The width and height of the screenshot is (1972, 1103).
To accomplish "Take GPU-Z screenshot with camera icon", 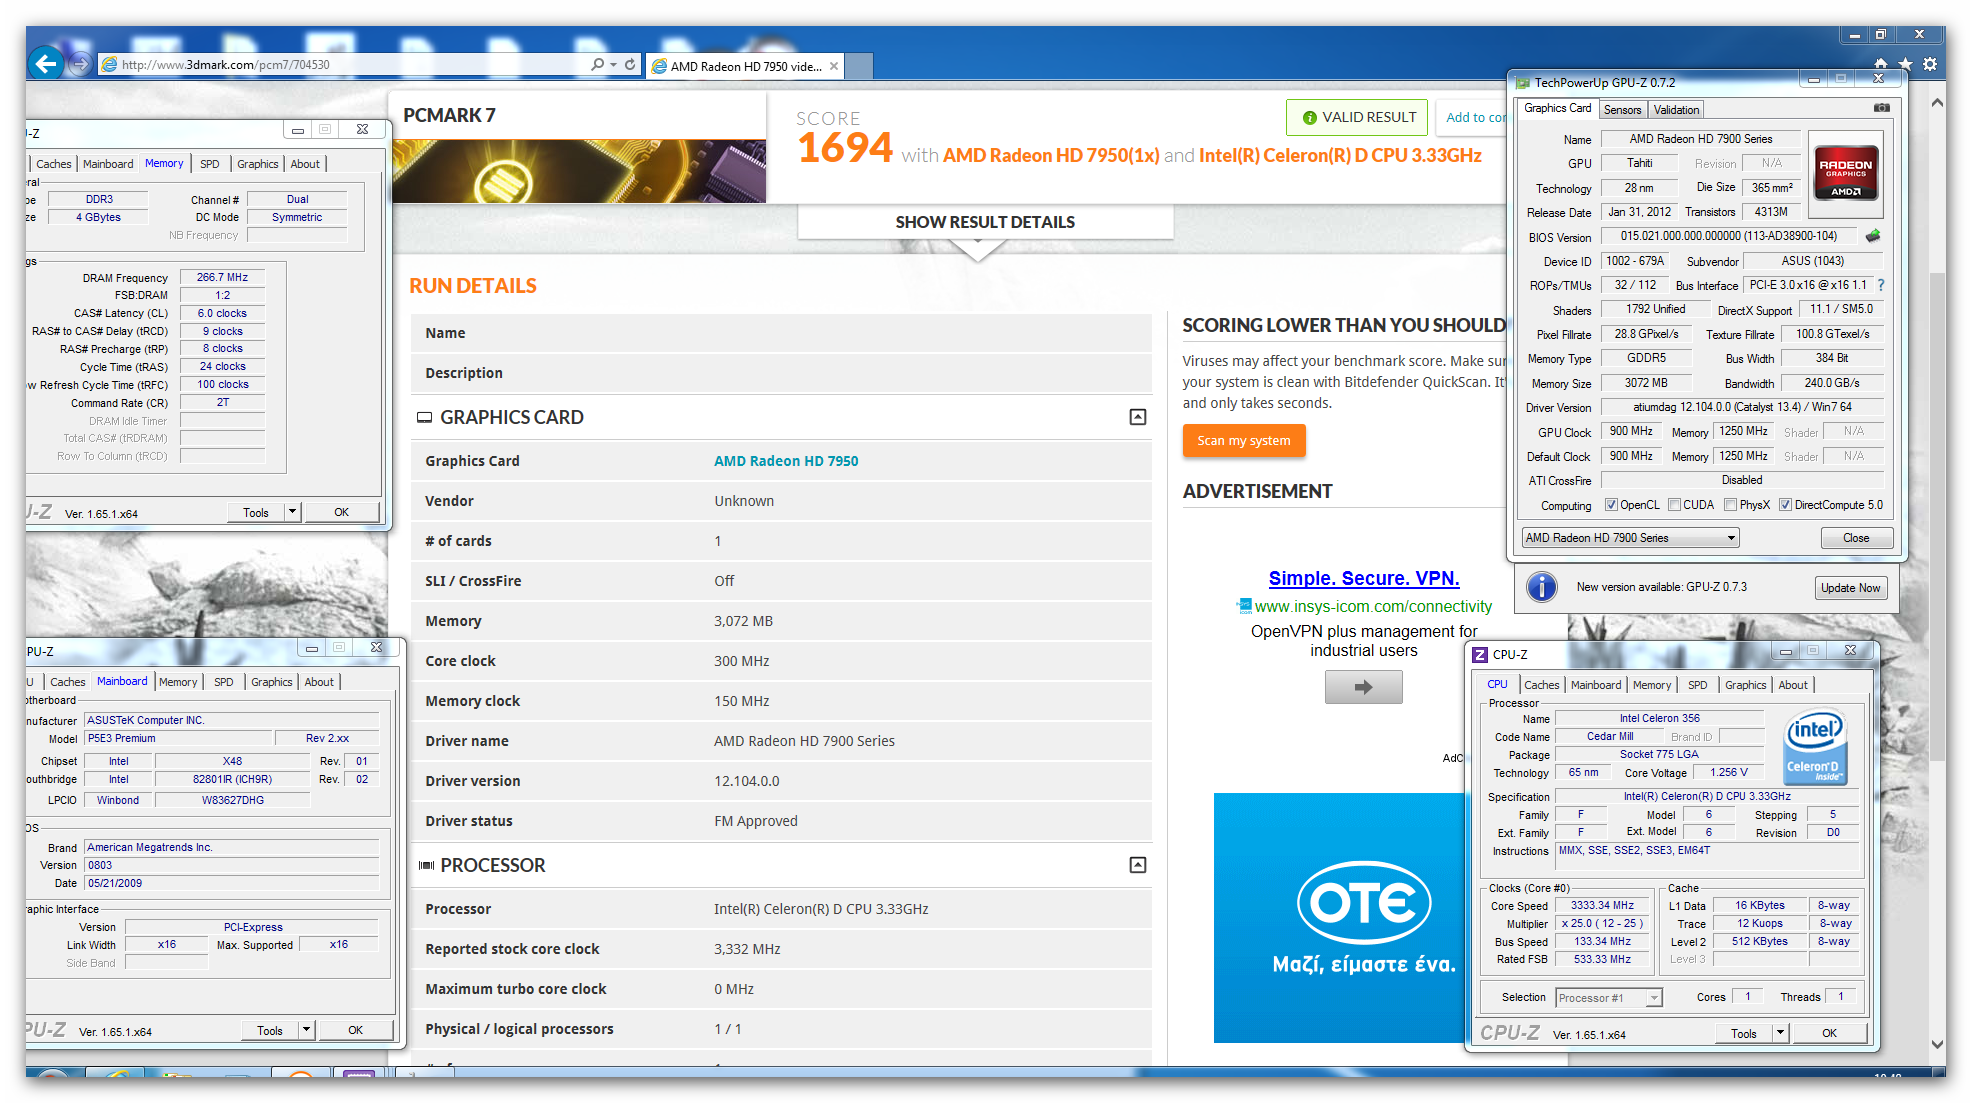I will click(1881, 108).
